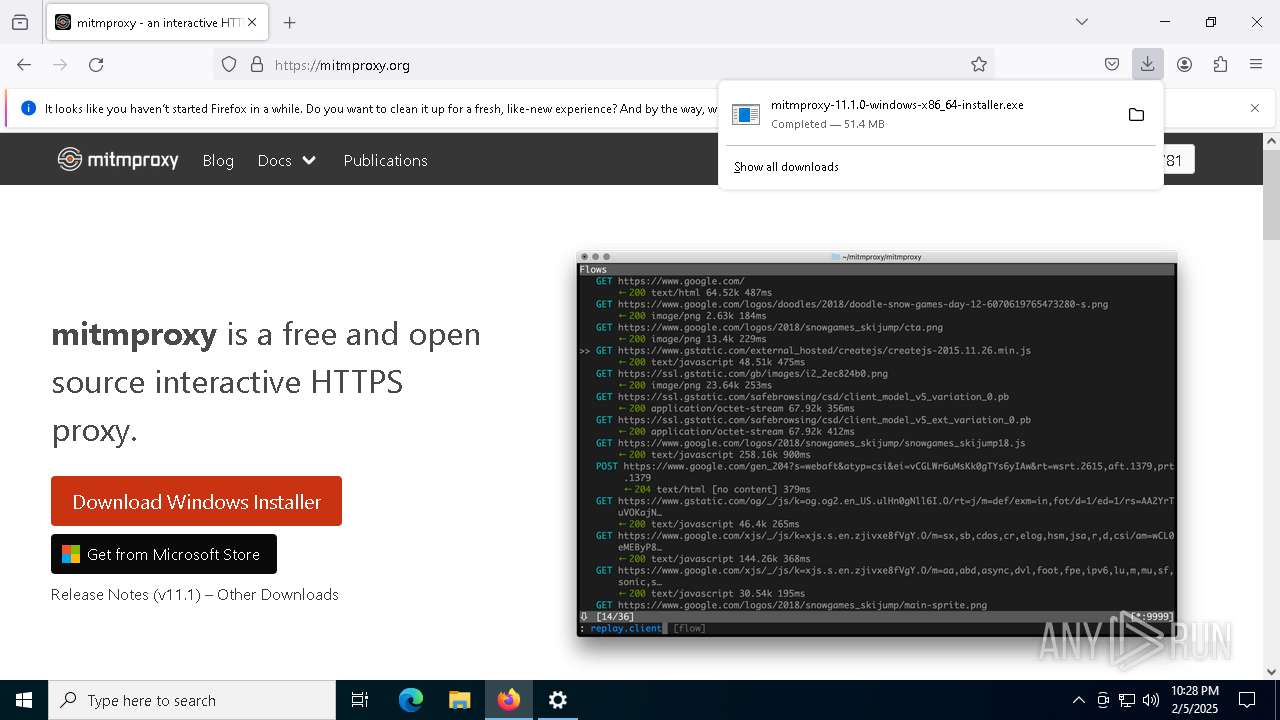This screenshot has width=1280, height=720.
Task: Open the list all tabs dropdown chevron
Action: point(1082,22)
